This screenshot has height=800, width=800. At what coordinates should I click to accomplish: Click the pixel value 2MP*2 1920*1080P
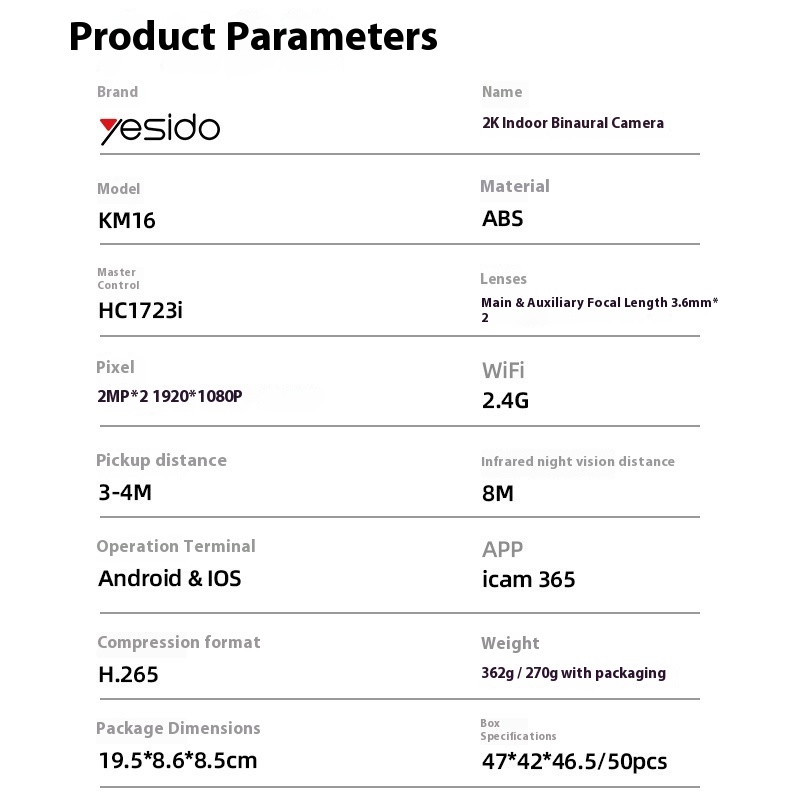click(169, 396)
